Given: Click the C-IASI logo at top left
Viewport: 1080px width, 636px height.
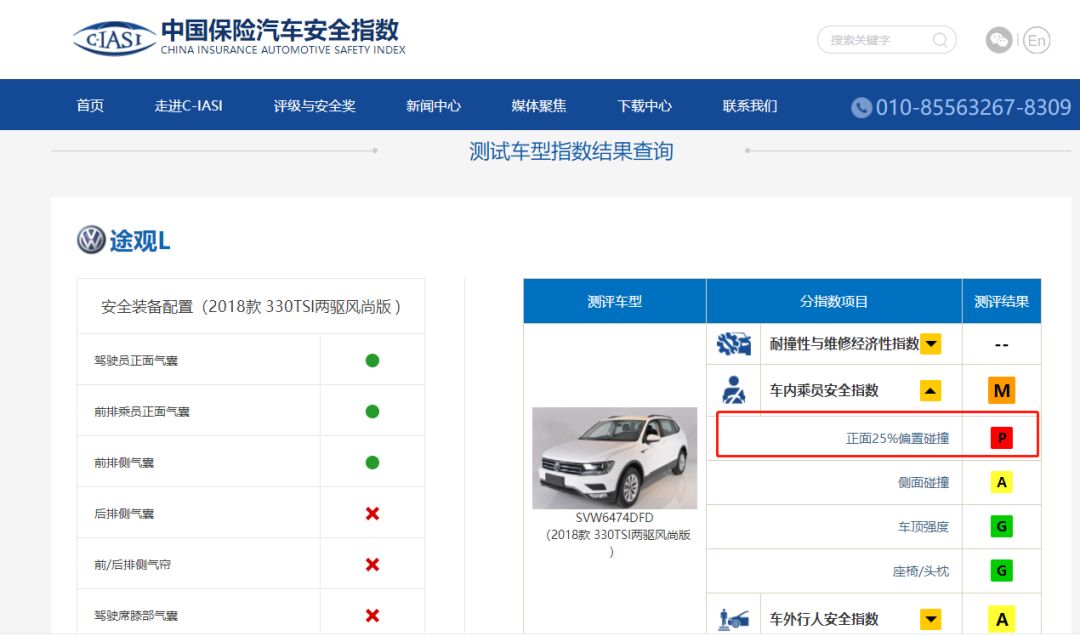Looking at the screenshot, I should [x=114, y=38].
